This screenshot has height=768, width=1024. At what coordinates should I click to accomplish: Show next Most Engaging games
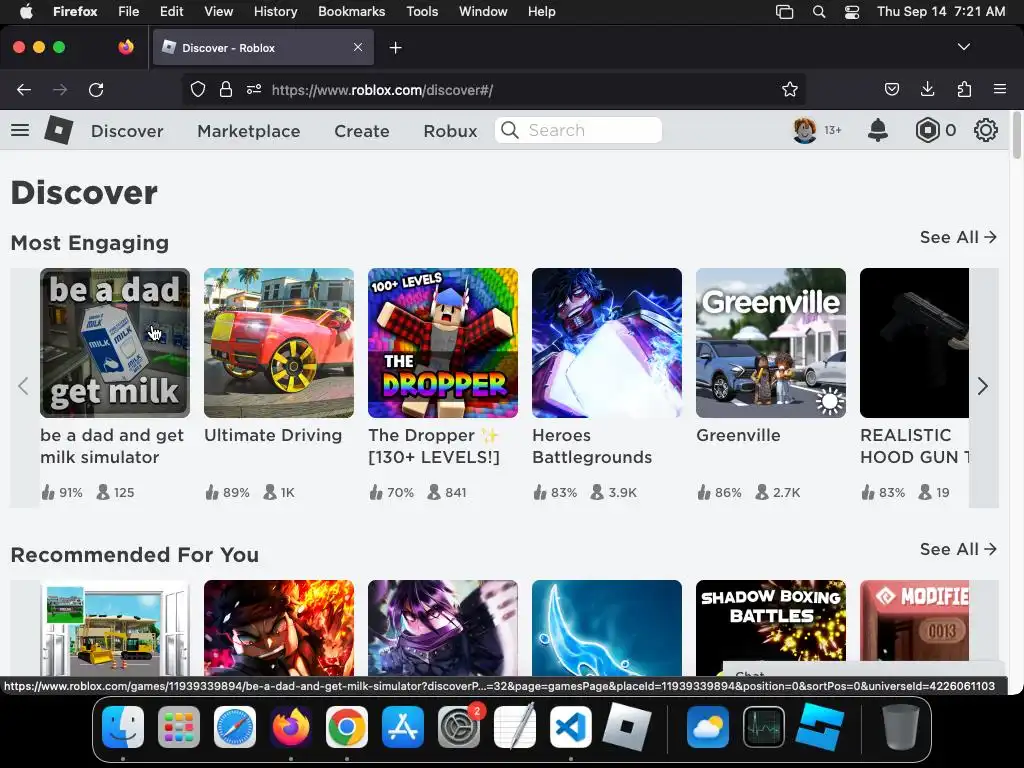coord(983,386)
